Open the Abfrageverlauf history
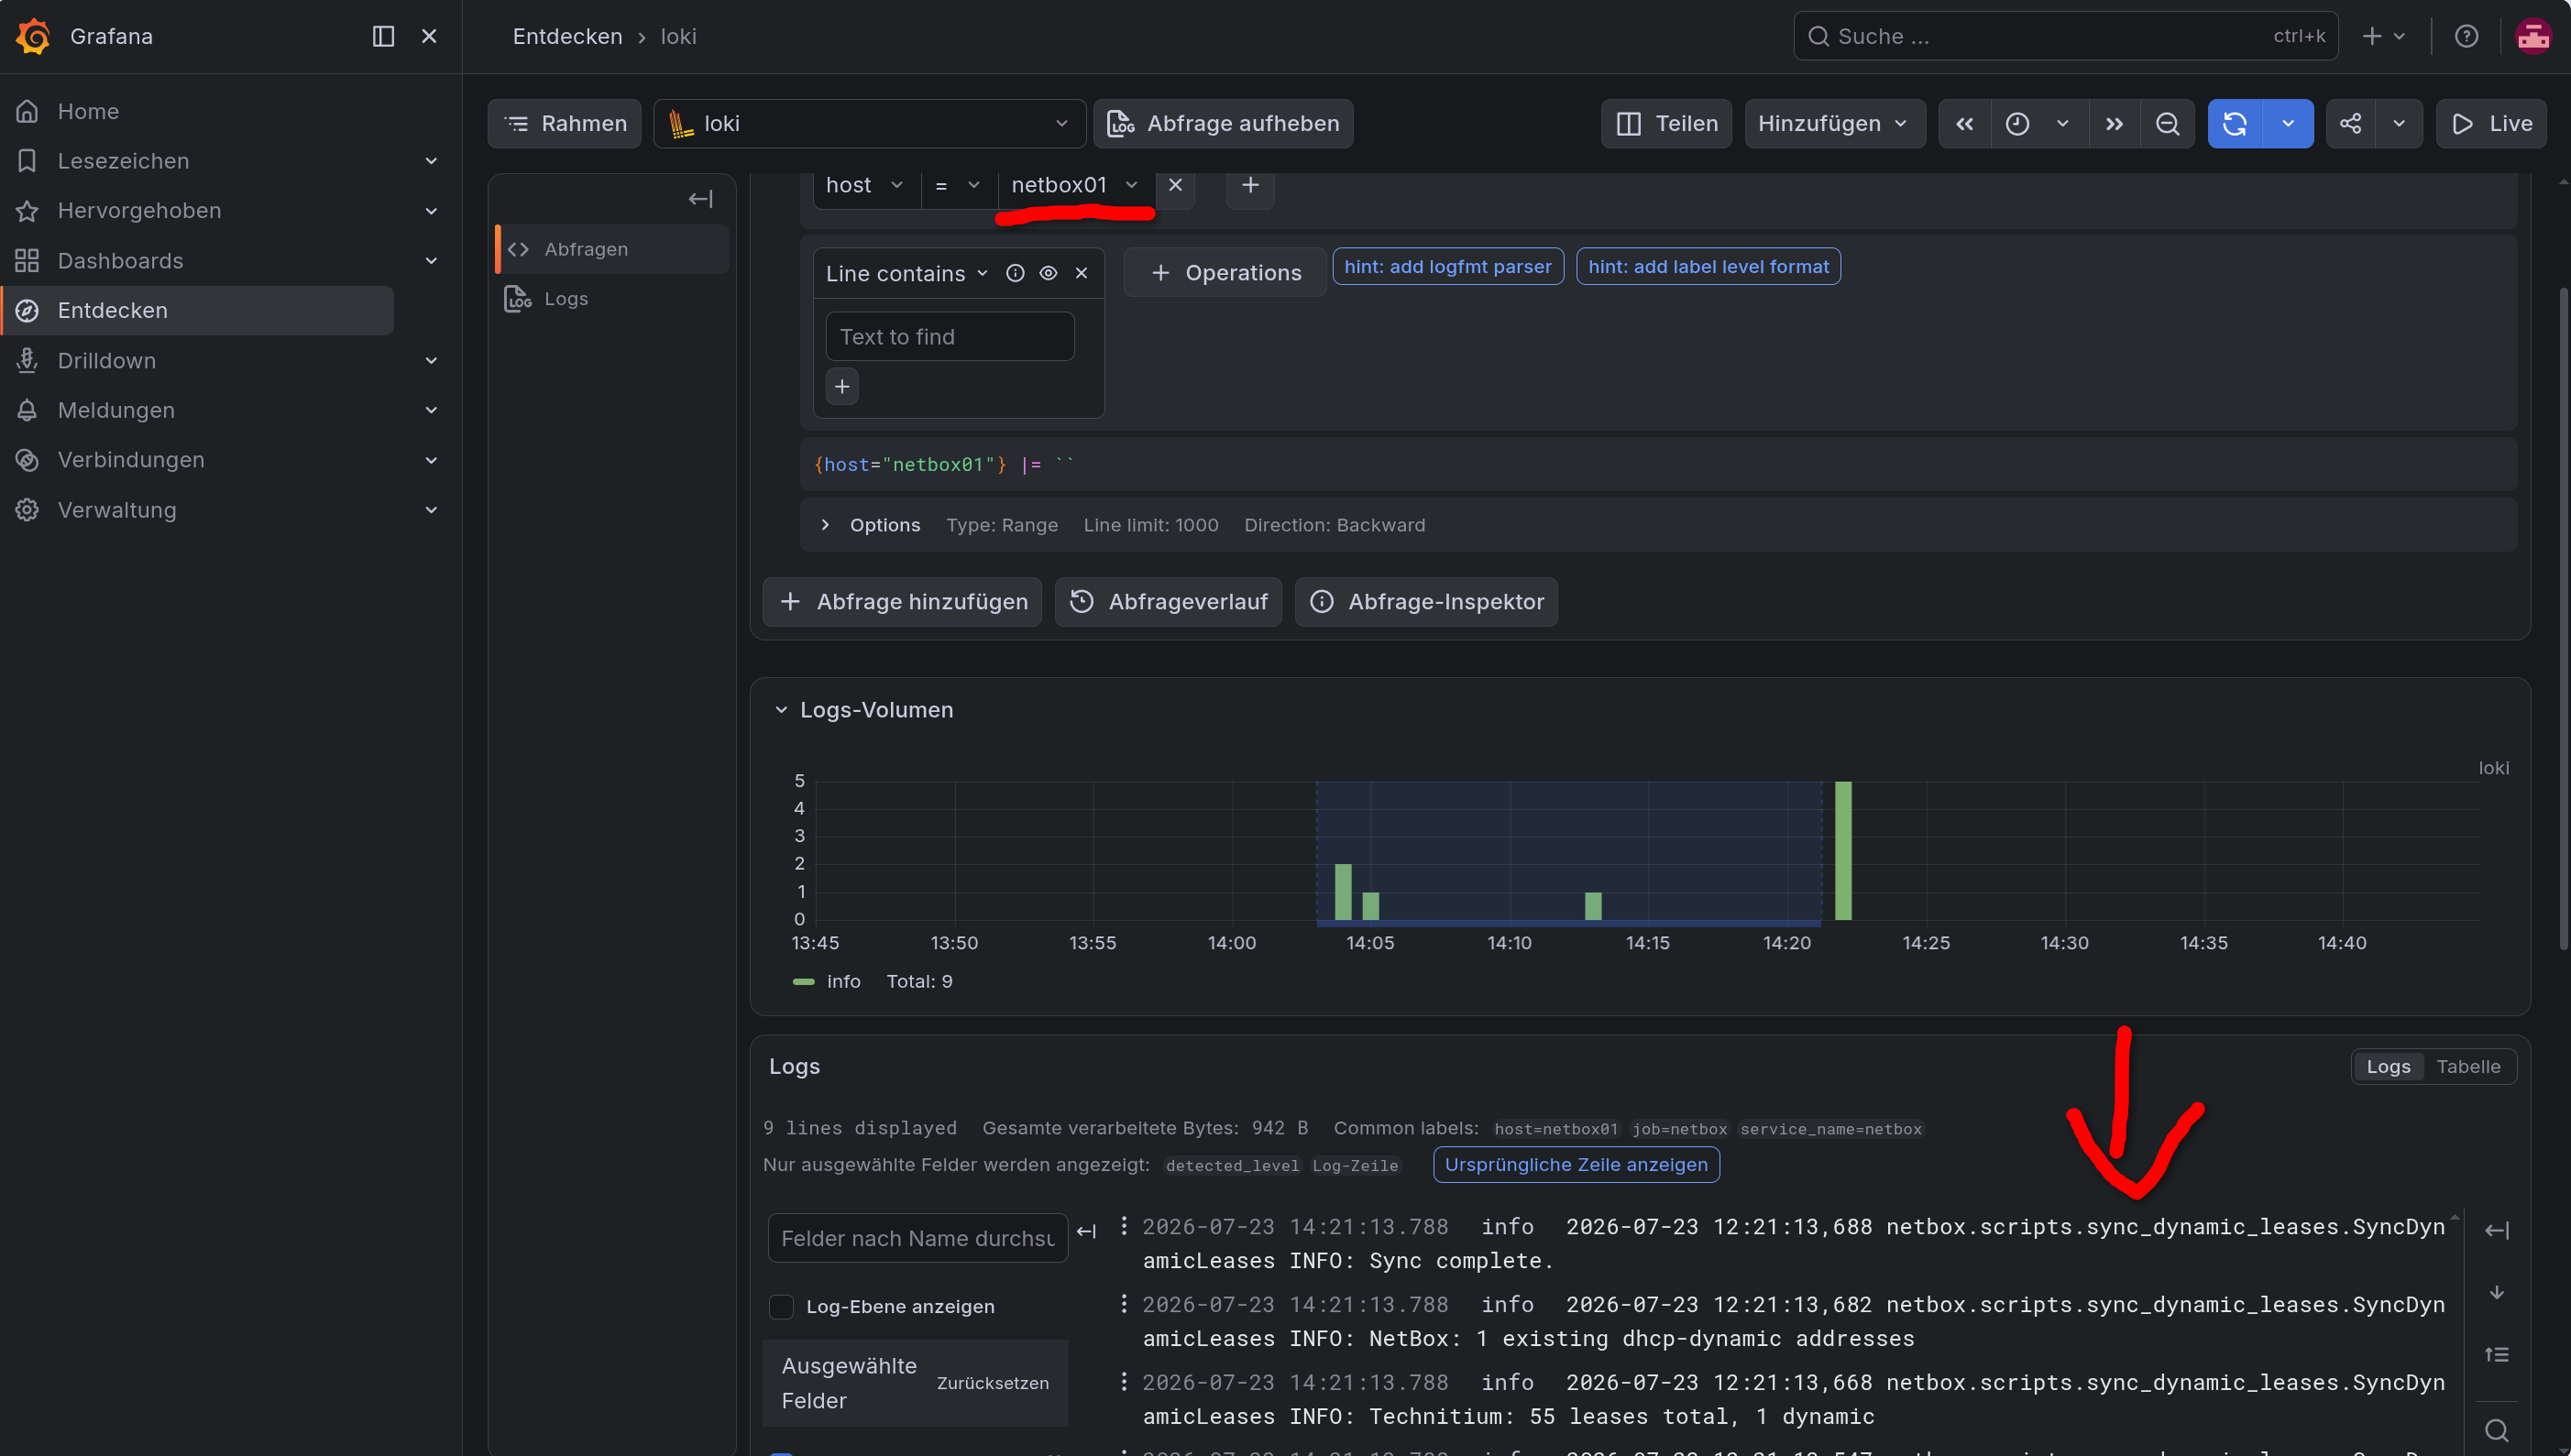The height and width of the screenshot is (1456, 2571). tap(1168, 602)
